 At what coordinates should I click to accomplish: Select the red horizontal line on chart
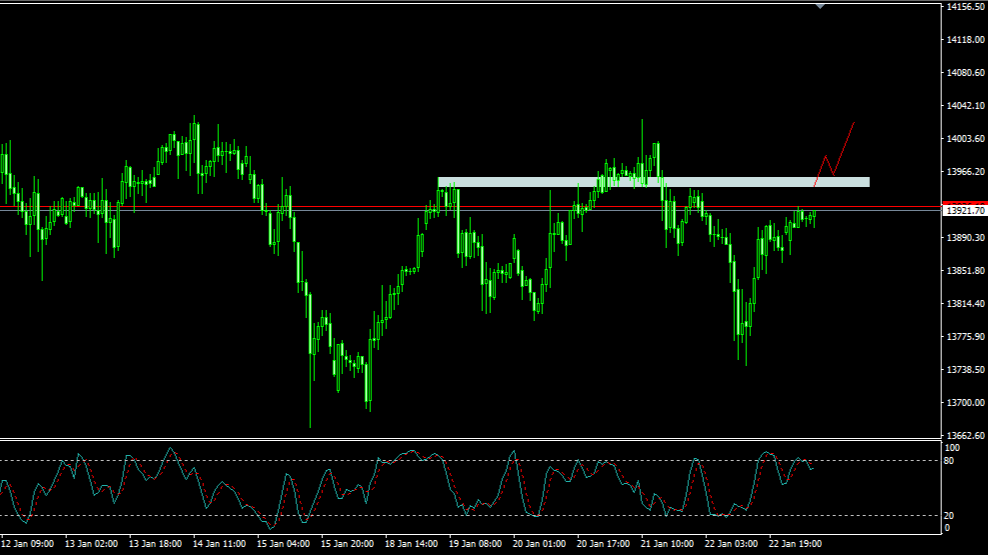[471, 206]
